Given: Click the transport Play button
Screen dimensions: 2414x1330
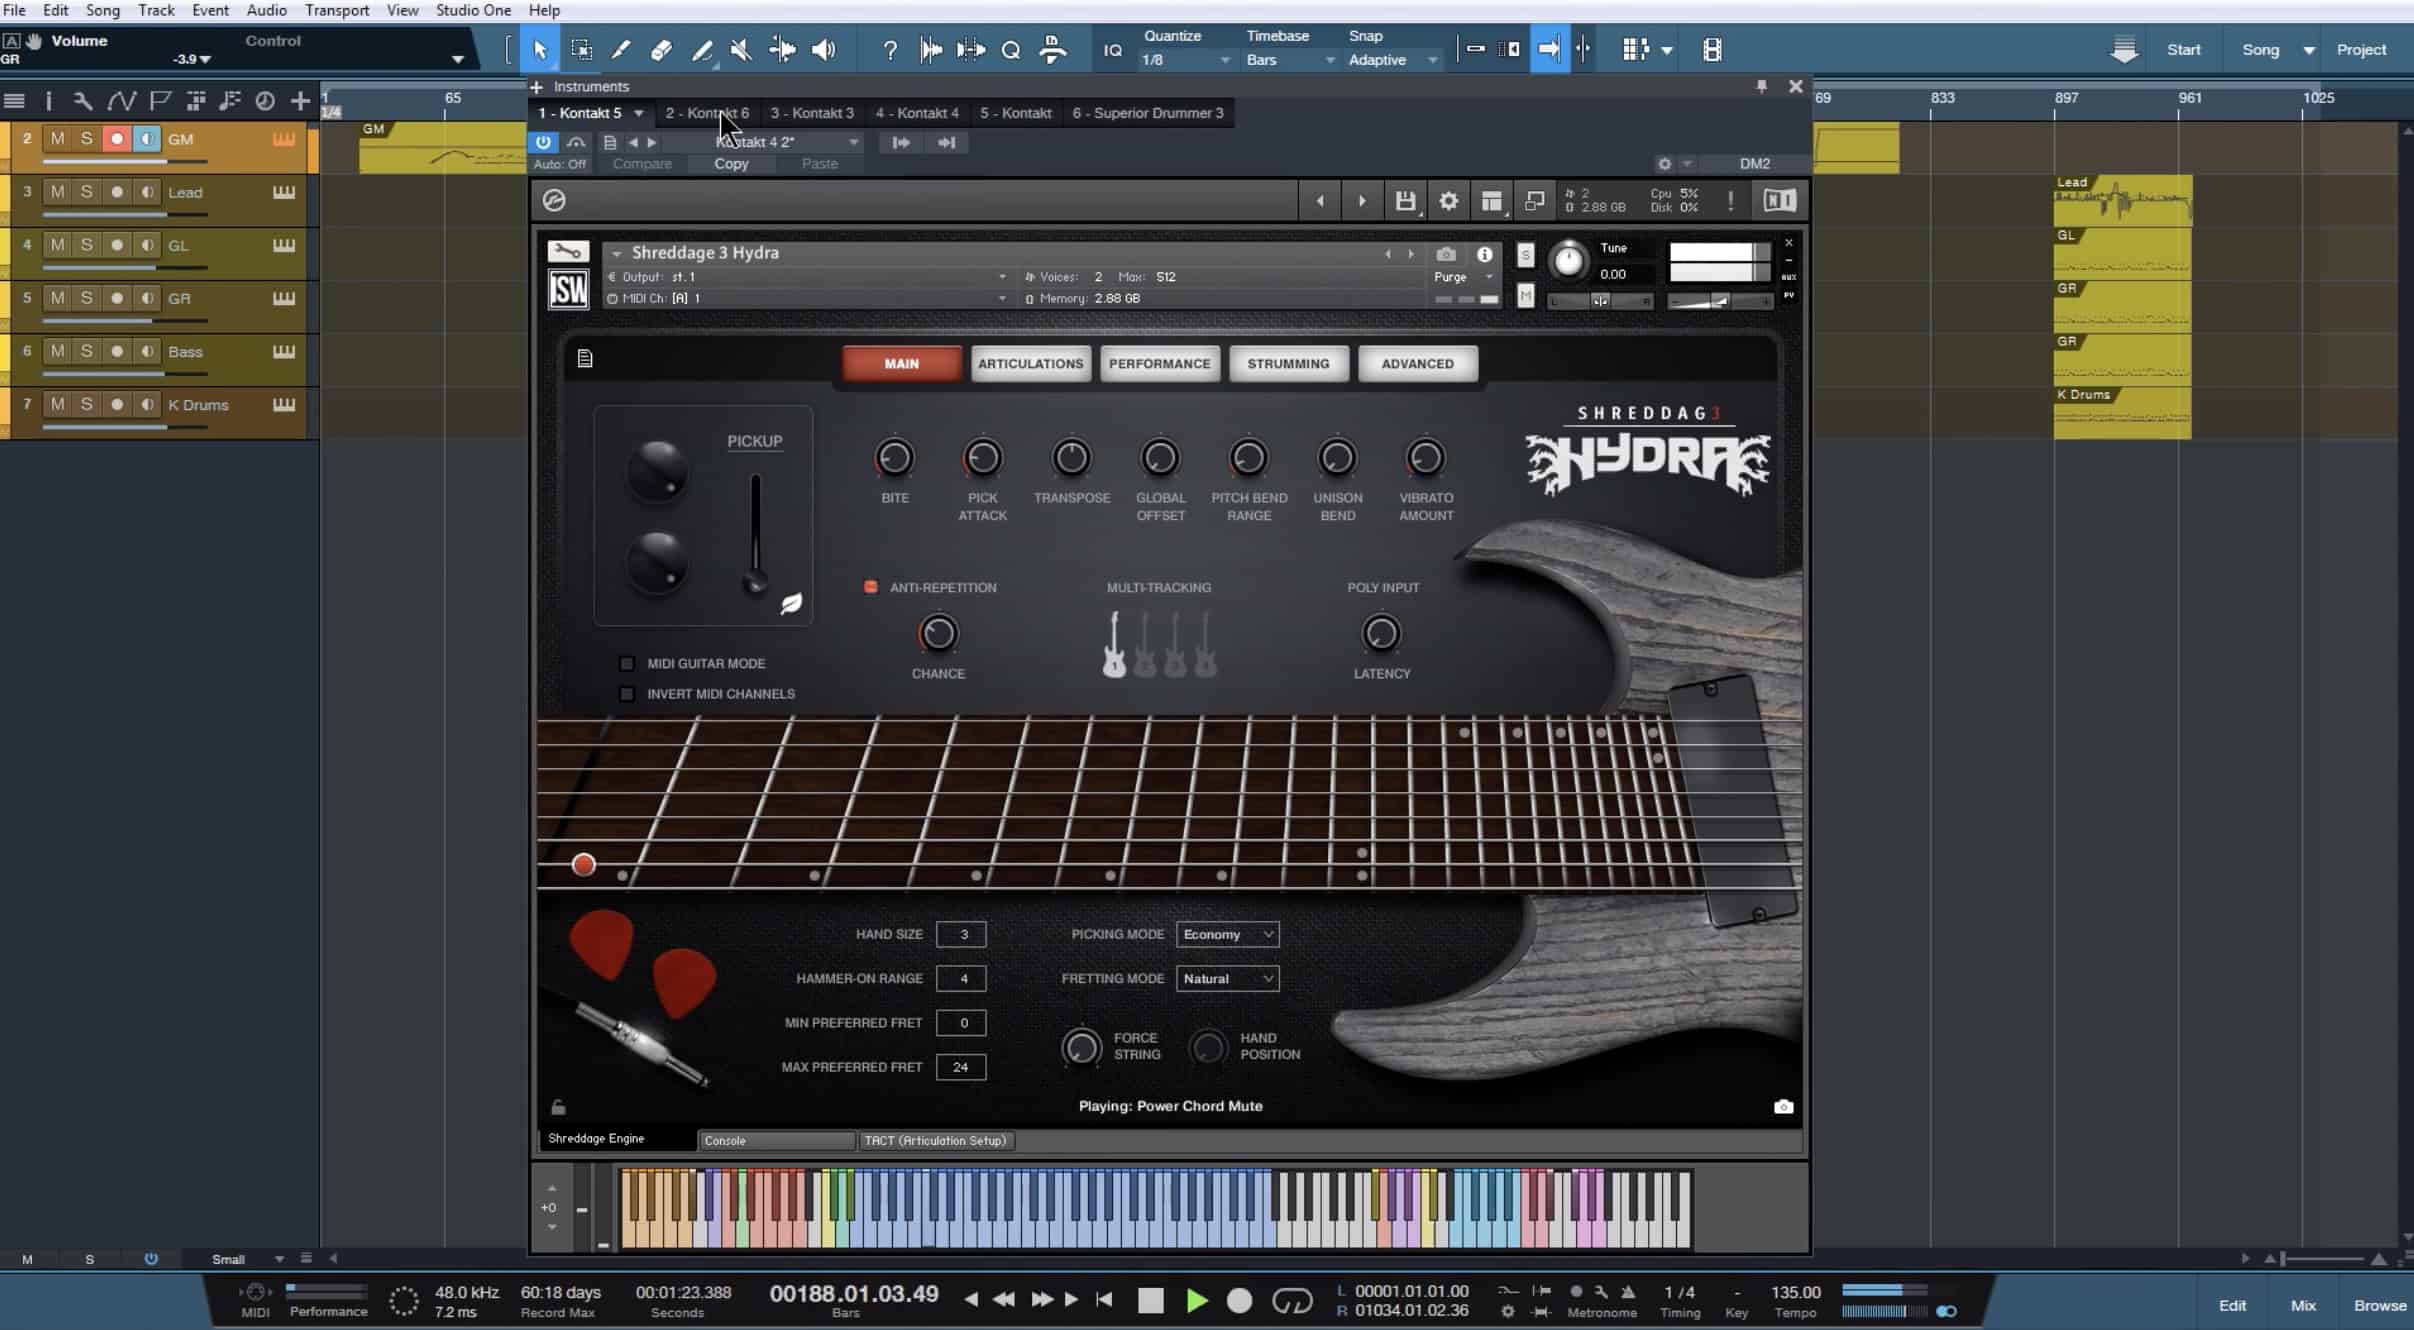Looking at the screenshot, I should [1196, 1300].
